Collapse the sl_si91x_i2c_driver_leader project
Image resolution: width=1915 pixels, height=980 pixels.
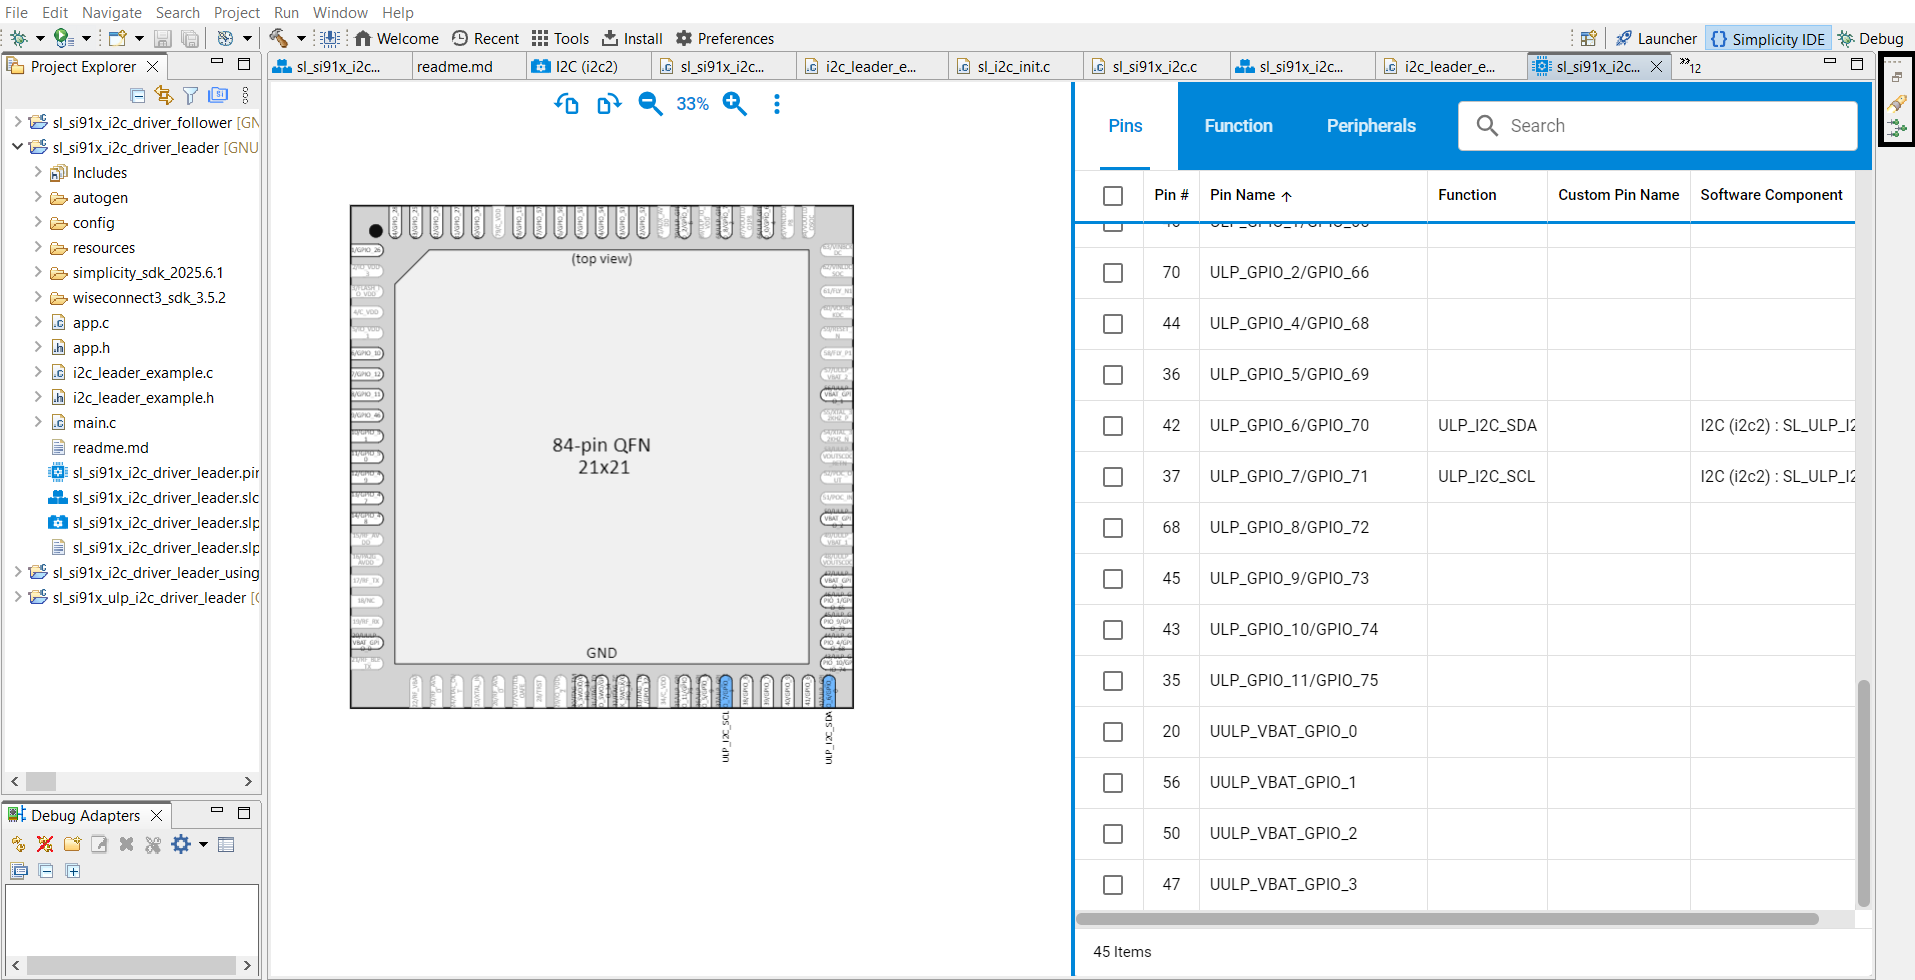pos(17,146)
